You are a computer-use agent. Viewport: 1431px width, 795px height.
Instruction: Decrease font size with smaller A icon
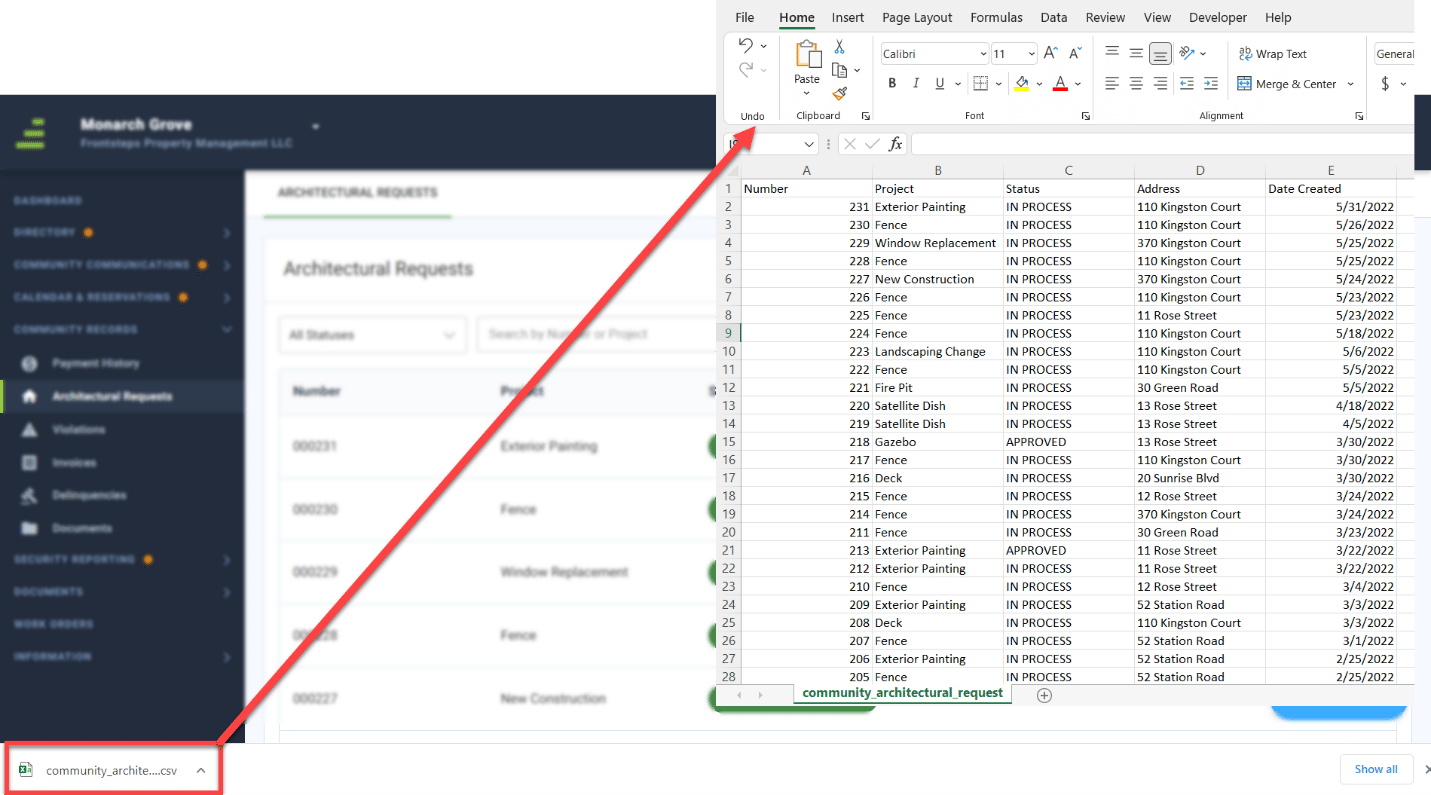1075,53
